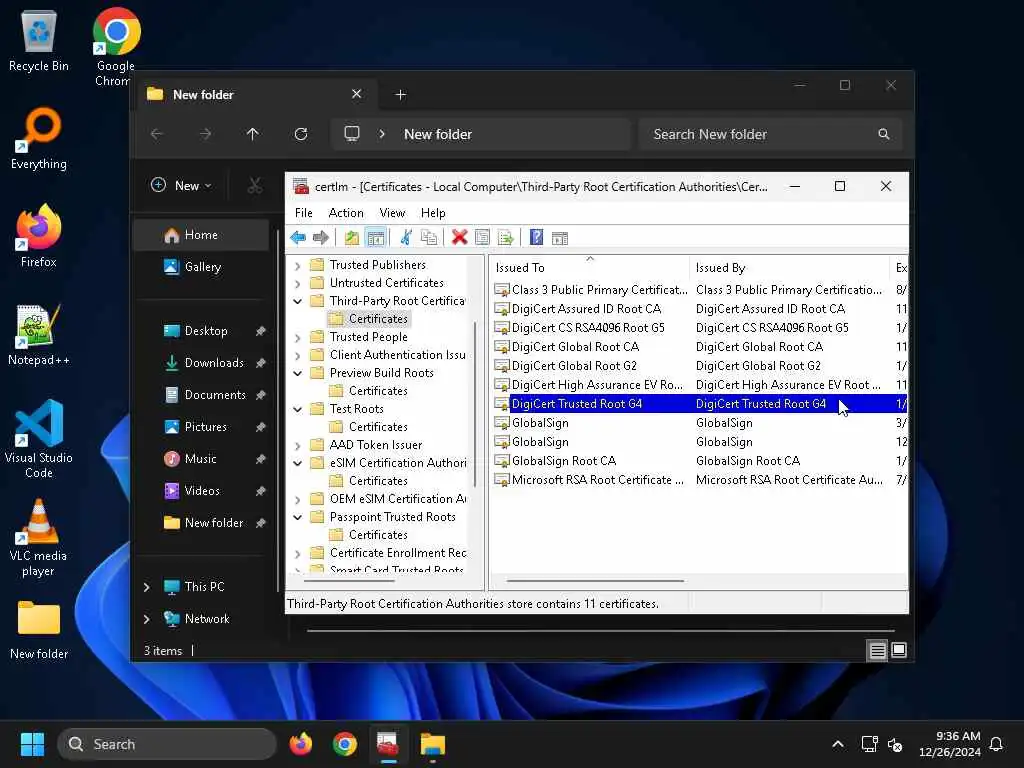Click the blue Back arrow in certlm toolbar

click(x=298, y=238)
